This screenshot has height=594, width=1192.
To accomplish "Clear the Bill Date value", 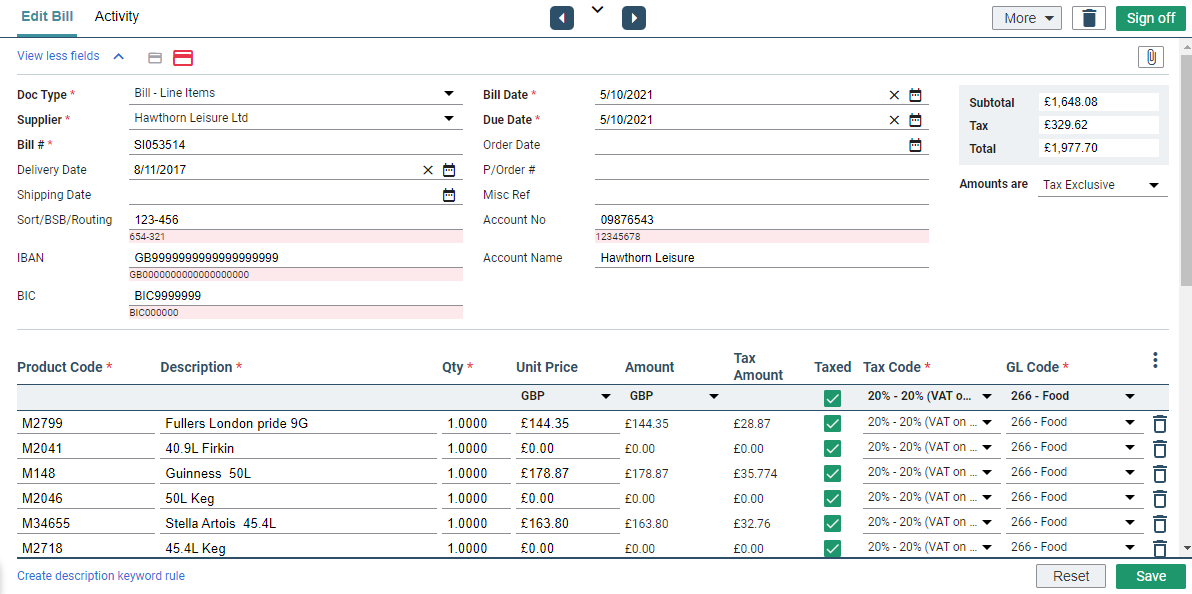I will coord(894,95).
